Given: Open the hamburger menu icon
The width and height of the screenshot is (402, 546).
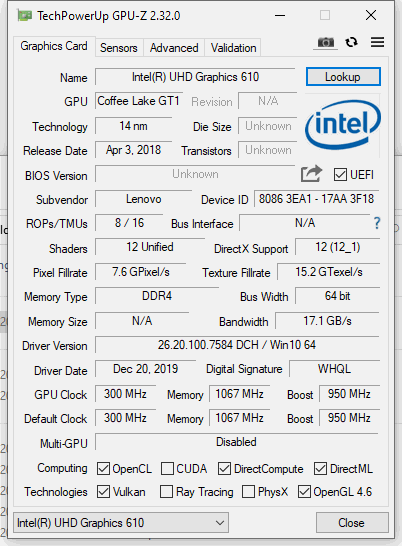Looking at the screenshot, I should point(377,42).
